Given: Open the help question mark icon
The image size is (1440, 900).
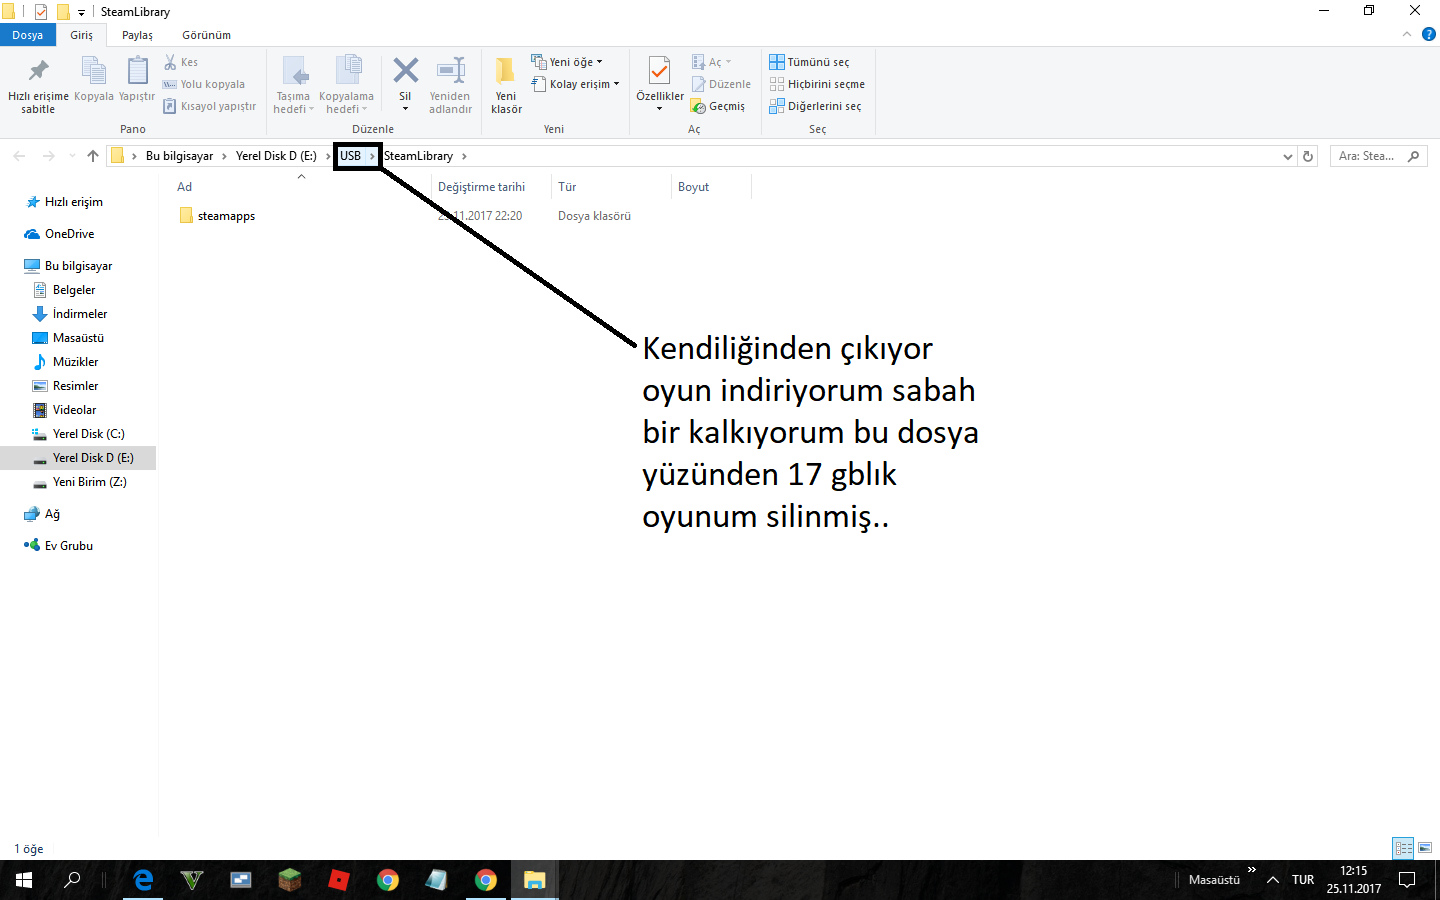Looking at the screenshot, I should click(1429, 34).
